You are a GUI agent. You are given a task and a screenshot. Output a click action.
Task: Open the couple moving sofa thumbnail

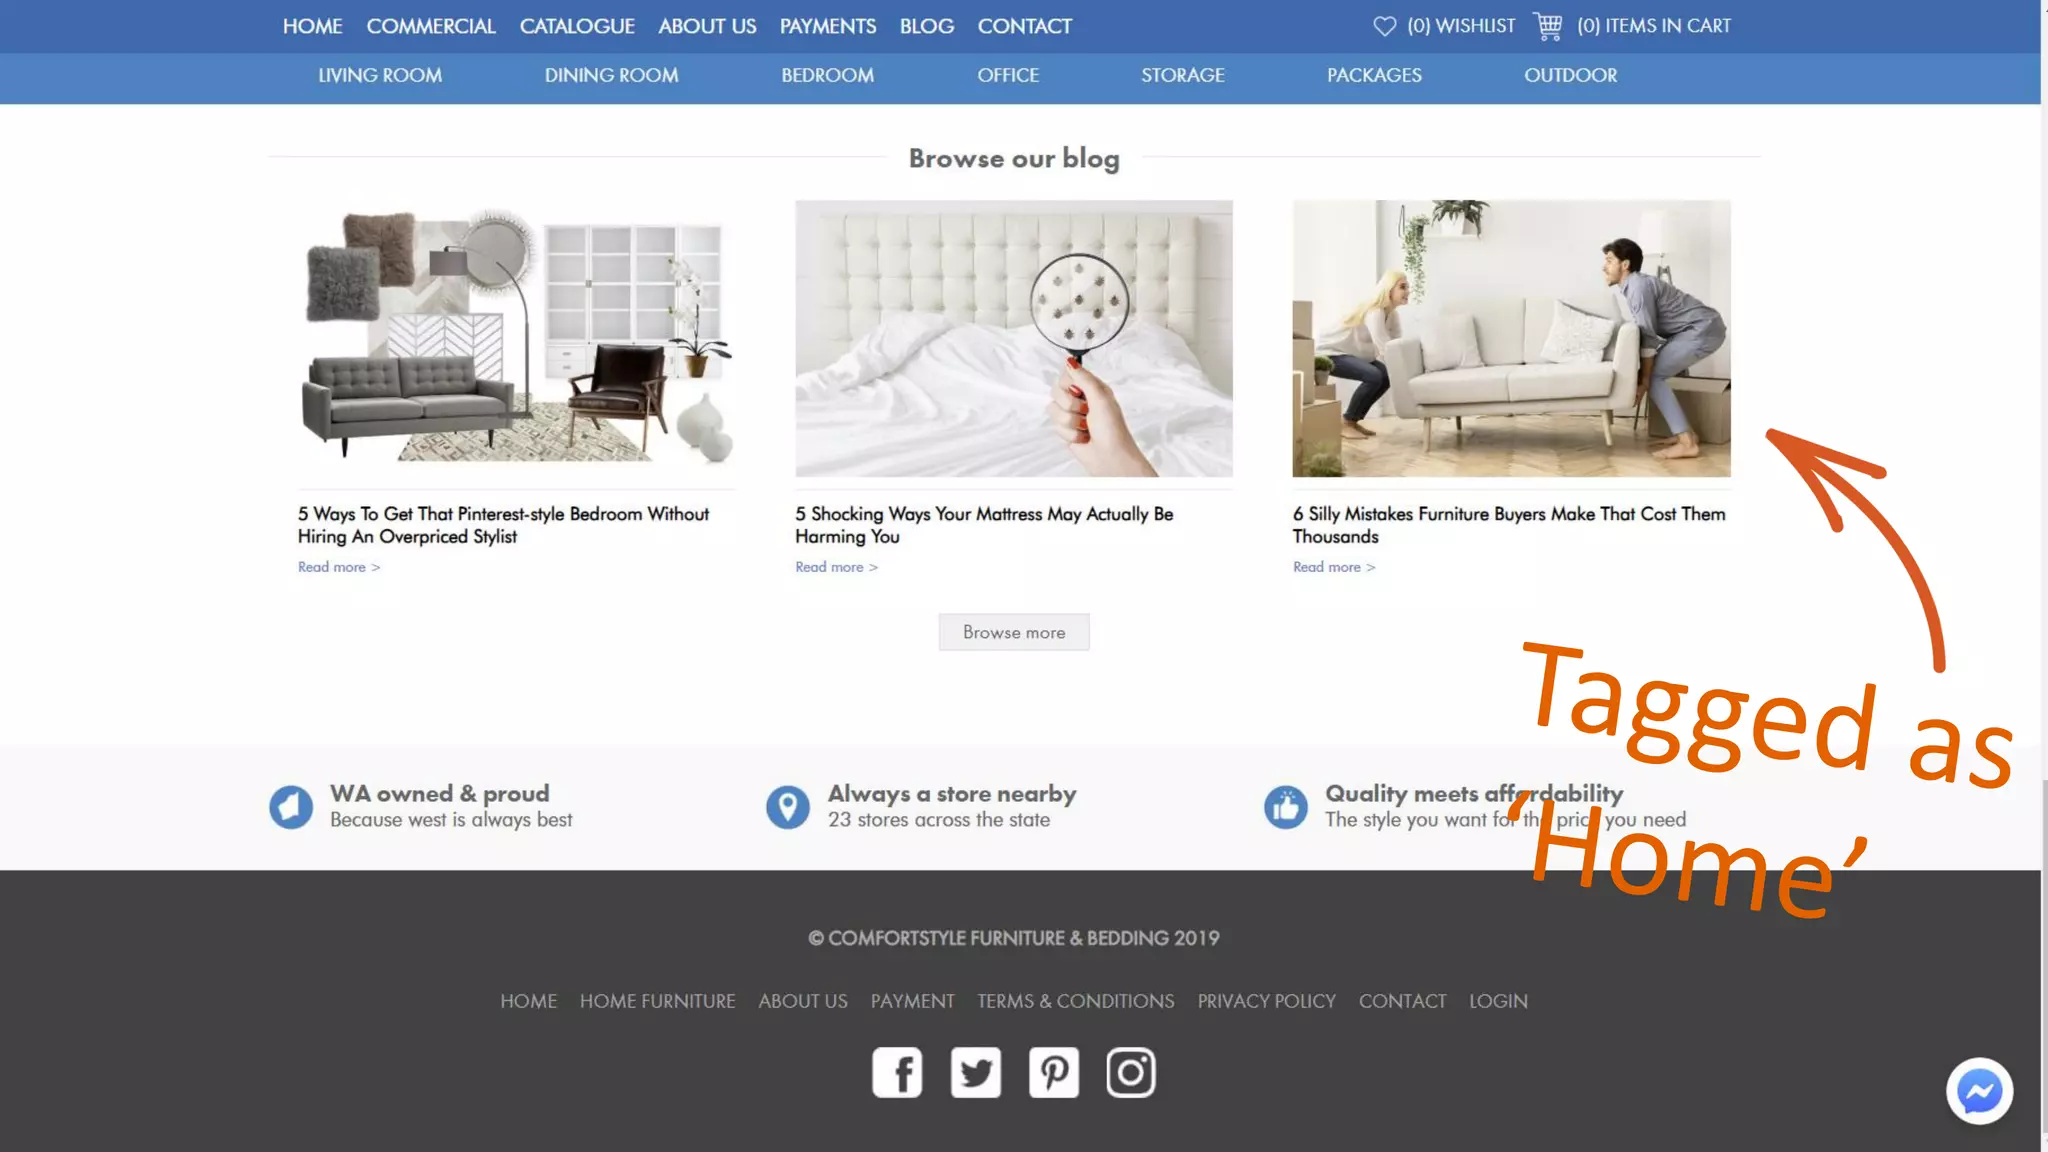click(1510, 338)
